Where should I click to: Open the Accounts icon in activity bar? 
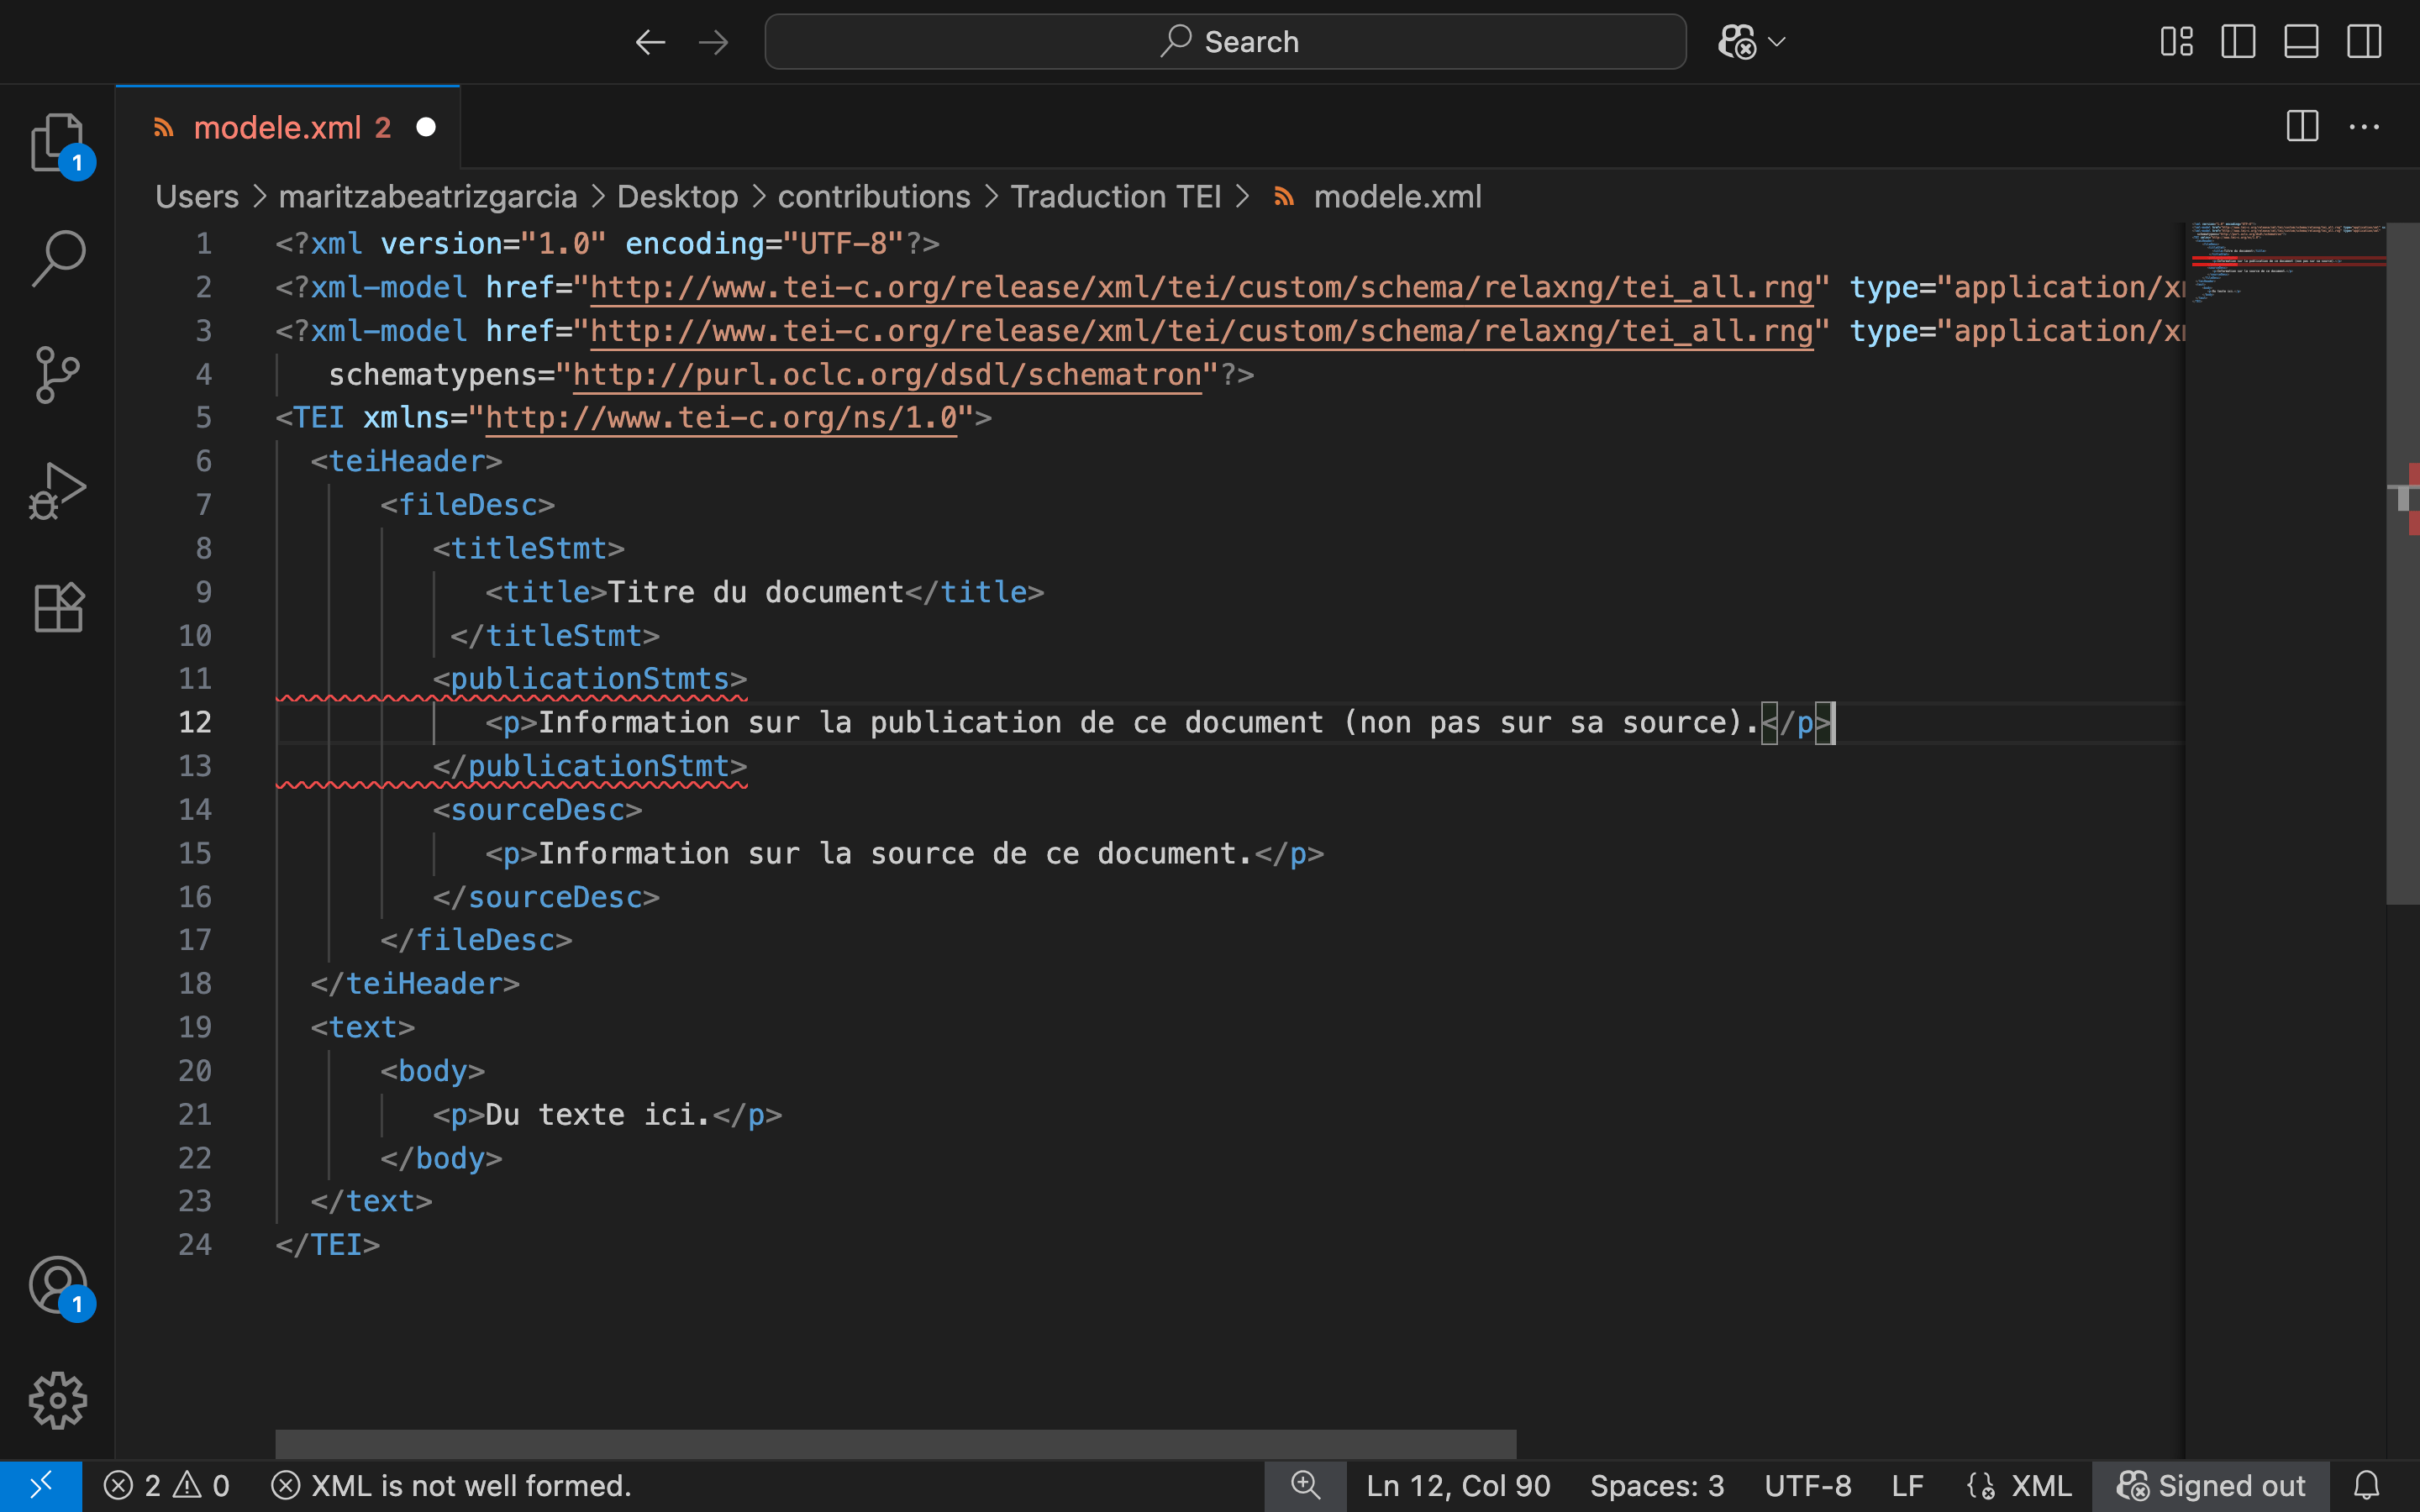pyautogui.click(x=57, y=1285)
